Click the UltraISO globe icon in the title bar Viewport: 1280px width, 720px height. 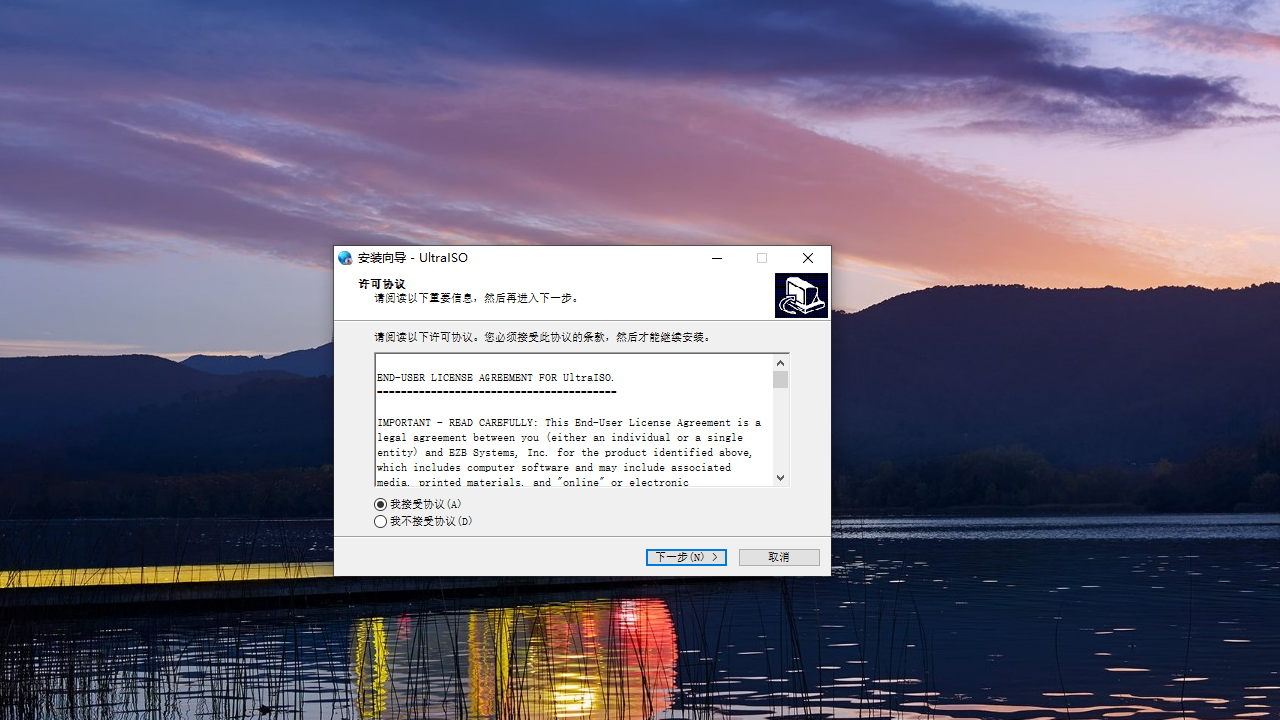(x=345, y=258)
